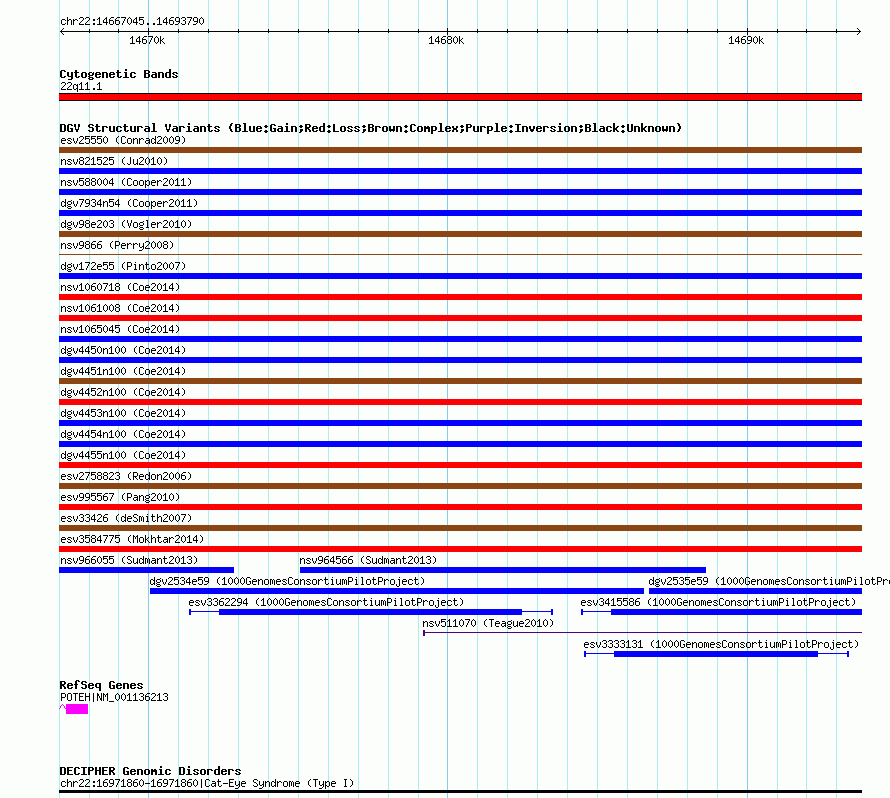Screen dimensions: 890x798
Task: Click the nsv1061008 (Coe2014) label
Action: [120, 308]
